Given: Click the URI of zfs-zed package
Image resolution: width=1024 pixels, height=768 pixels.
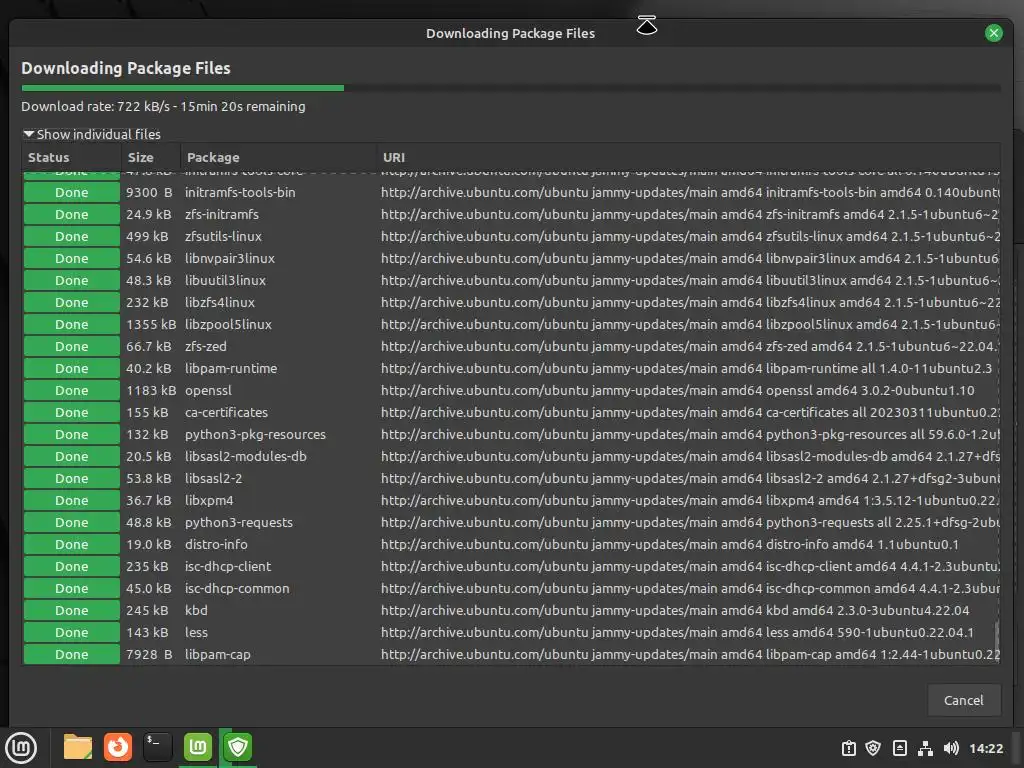Looking at the screenshot, I should point(690,346).
